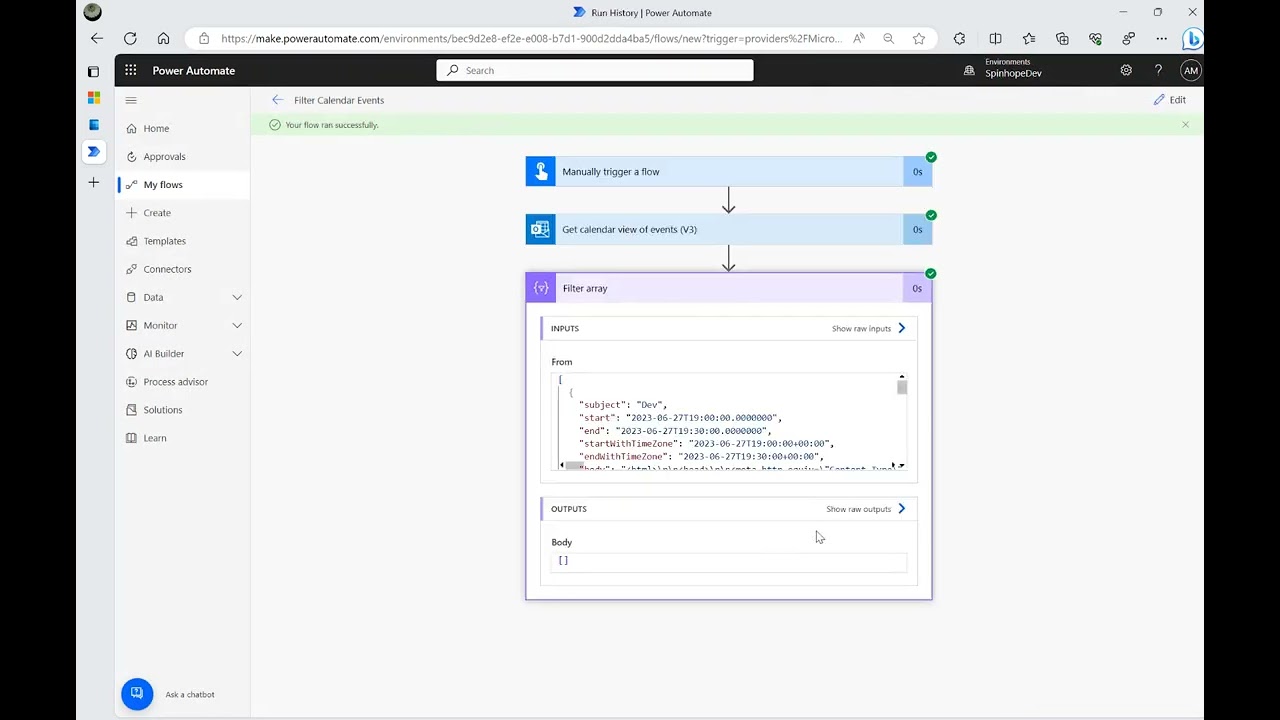Click the browser address bar URL
Viewport: 1280px width, 720px height.
click(531, 38)
